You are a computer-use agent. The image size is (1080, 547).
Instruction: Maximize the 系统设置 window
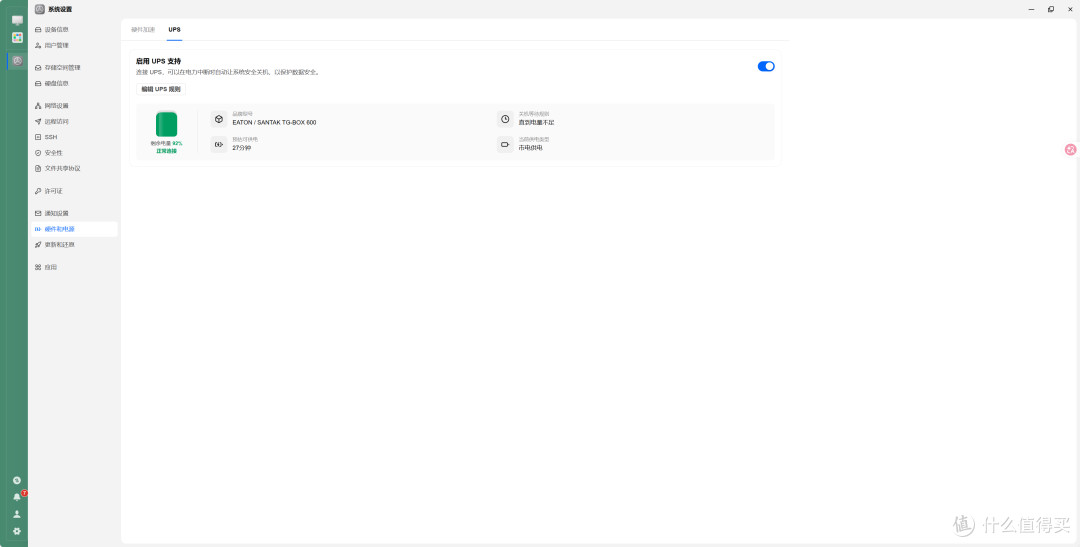(x=1051, y=9)
